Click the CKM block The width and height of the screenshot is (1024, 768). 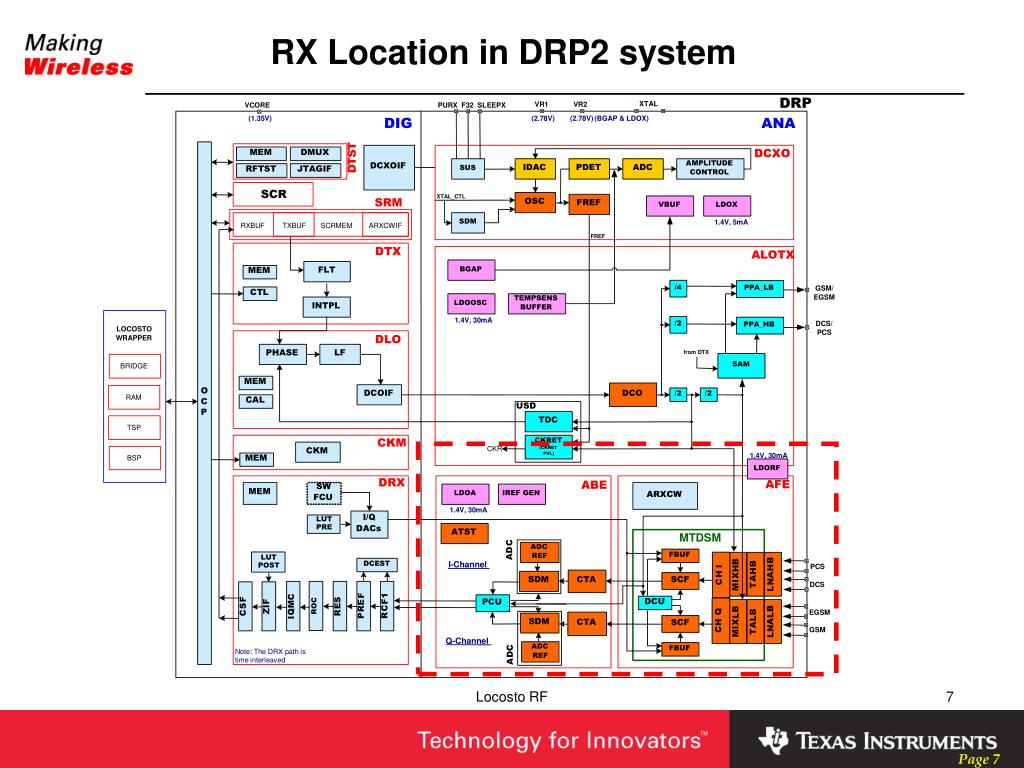tap(317, 451)
